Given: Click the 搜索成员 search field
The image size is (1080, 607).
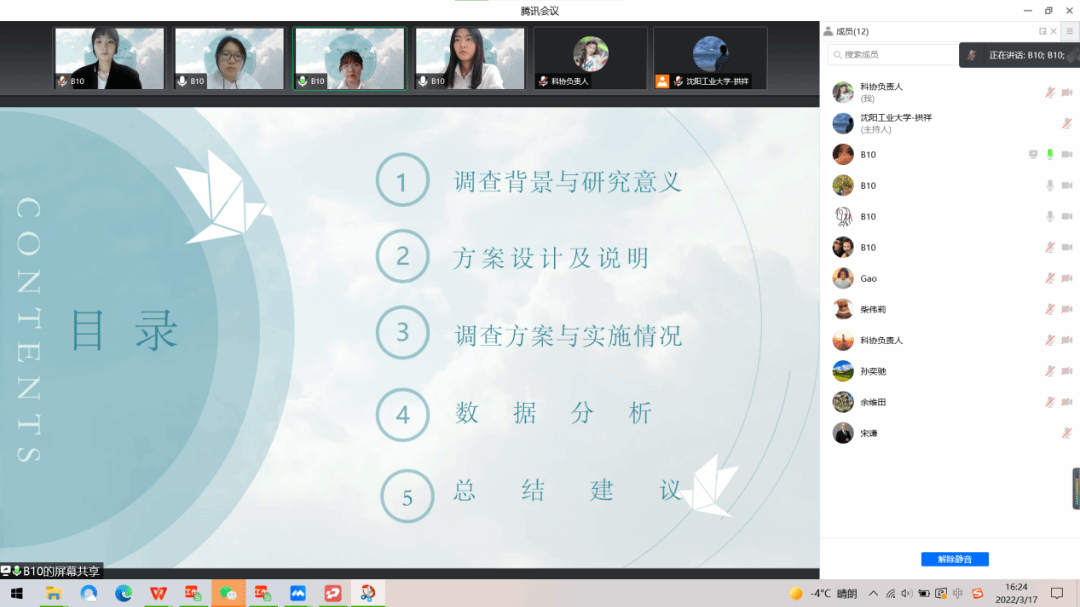Looking at the screenshot, I should point(893,54).
